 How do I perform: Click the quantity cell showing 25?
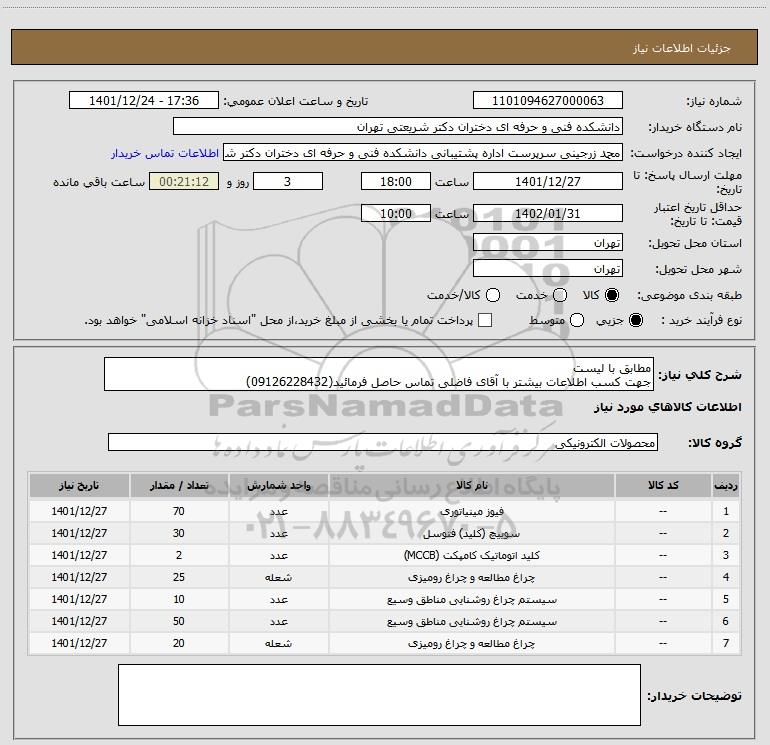coord(179,577)
